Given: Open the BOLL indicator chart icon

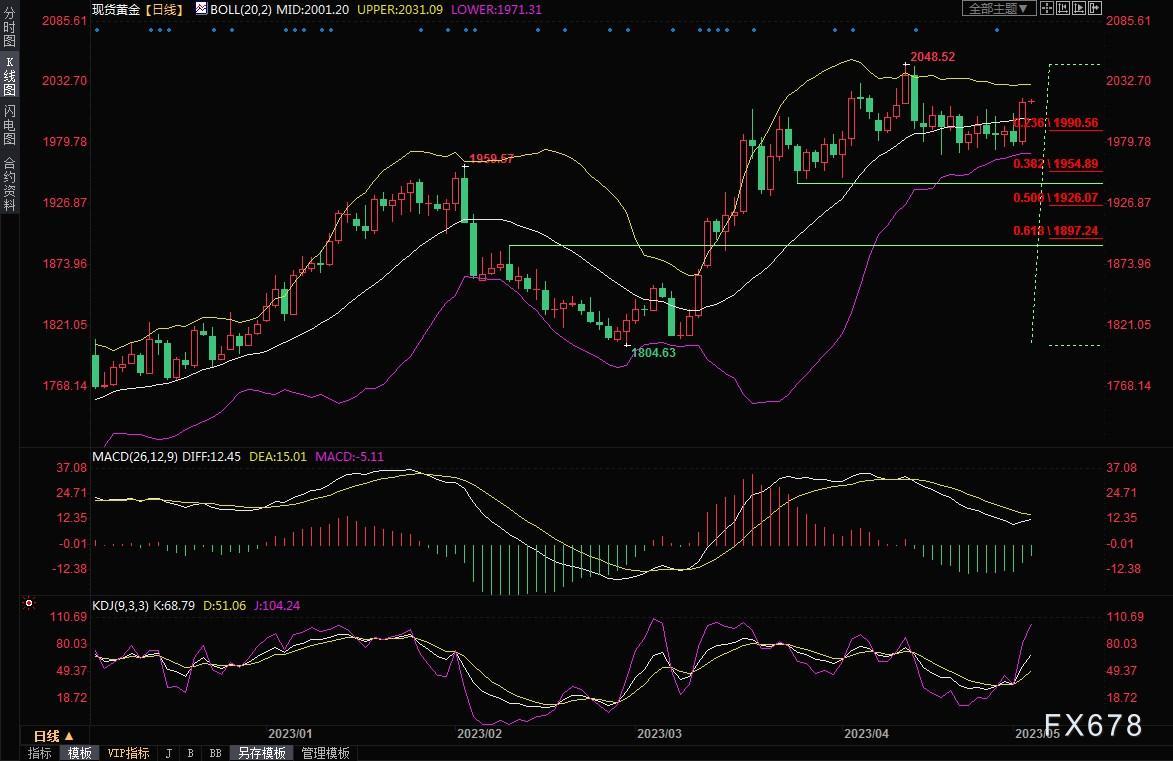Looking at the screenshot, I should pos(201,8).
